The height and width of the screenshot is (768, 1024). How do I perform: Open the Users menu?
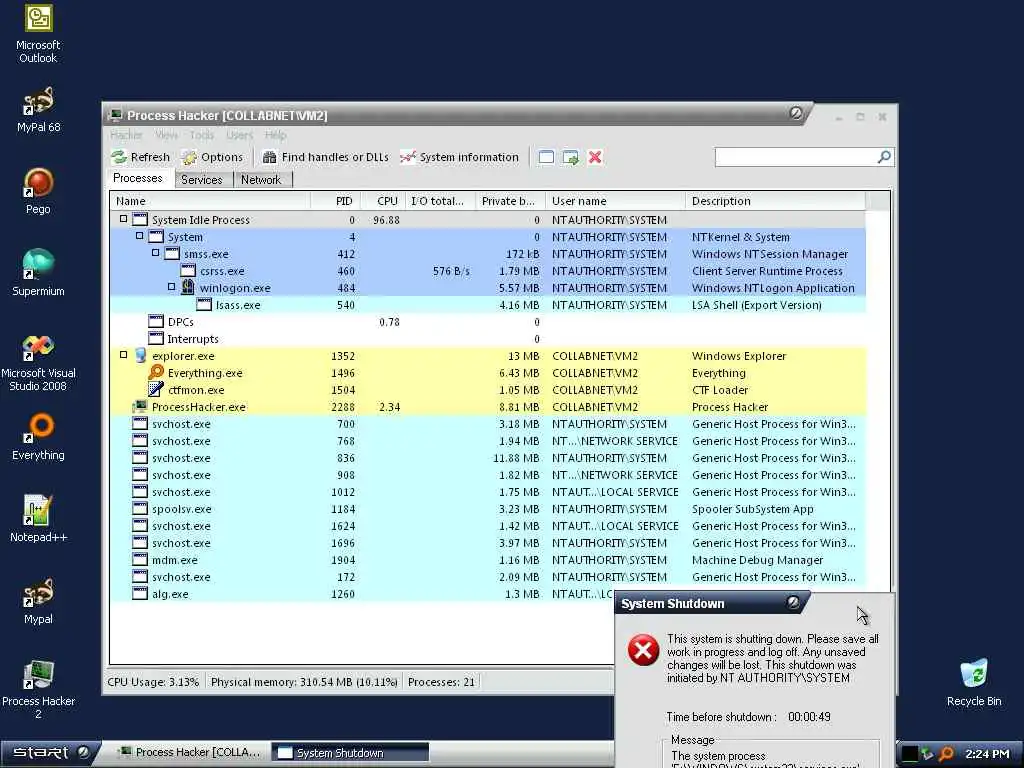pos(240,135)
